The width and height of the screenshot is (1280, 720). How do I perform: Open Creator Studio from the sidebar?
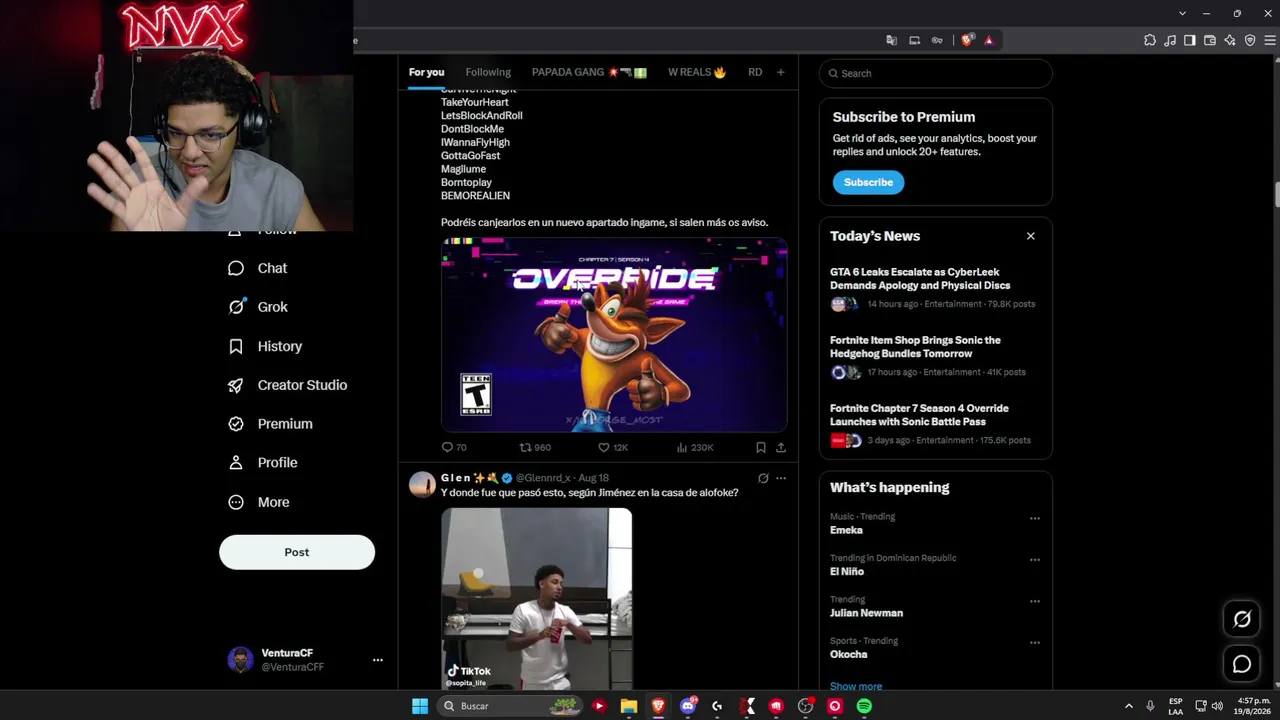(287, 385)
